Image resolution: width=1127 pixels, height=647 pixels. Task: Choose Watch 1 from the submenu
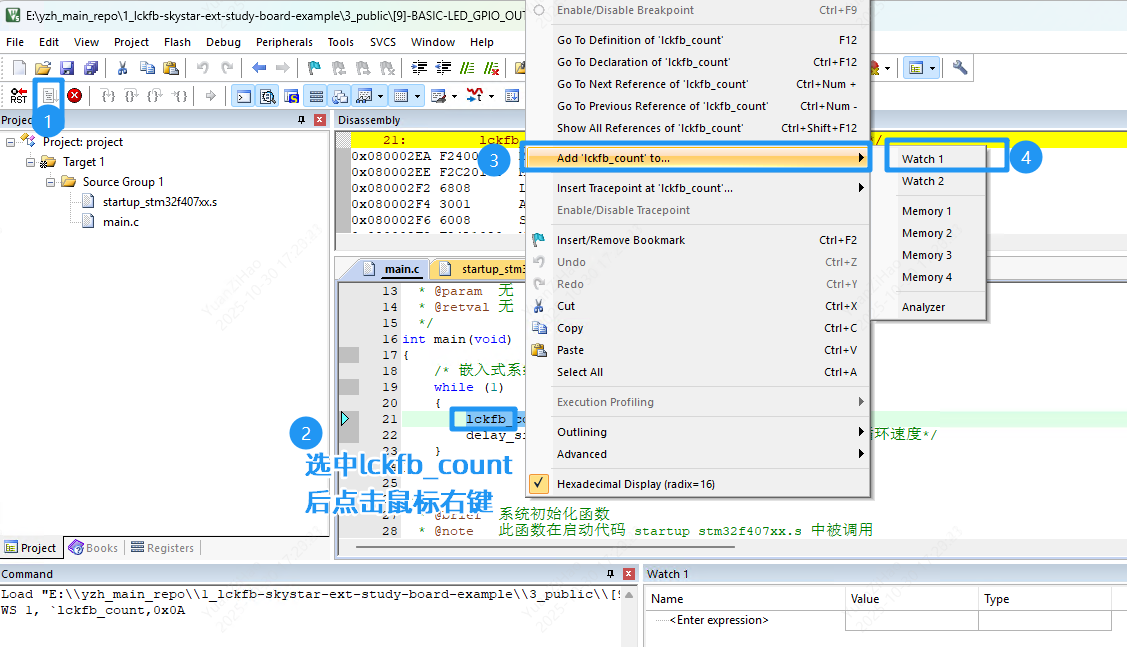pos(922,159)
